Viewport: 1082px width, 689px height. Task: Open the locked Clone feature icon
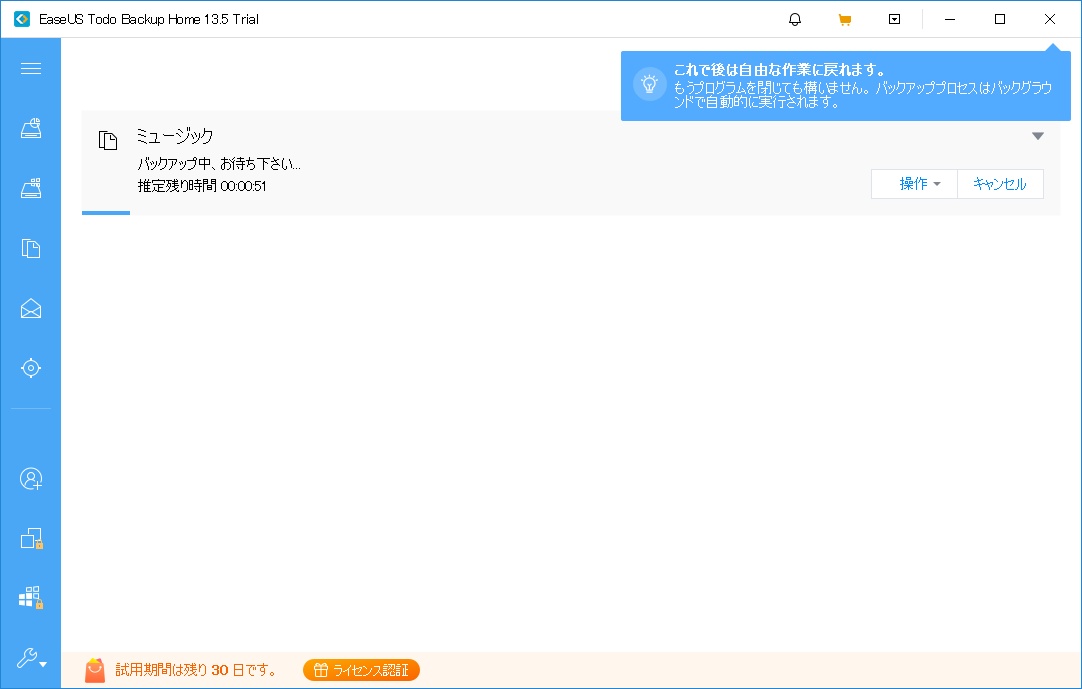(31, 538)
